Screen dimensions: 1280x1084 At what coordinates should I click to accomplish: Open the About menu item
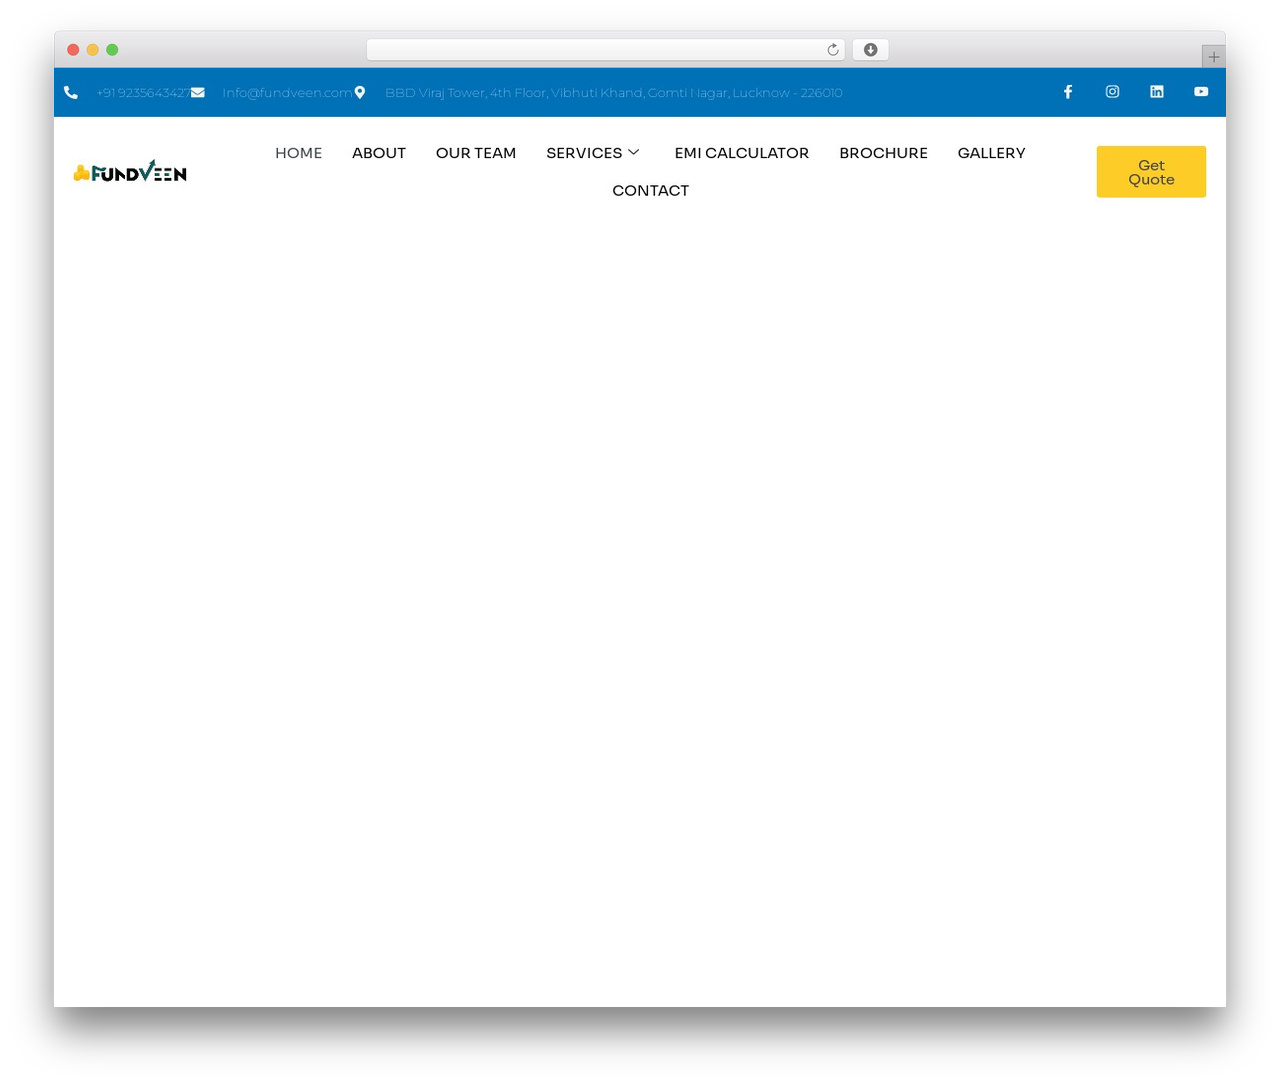379,153
